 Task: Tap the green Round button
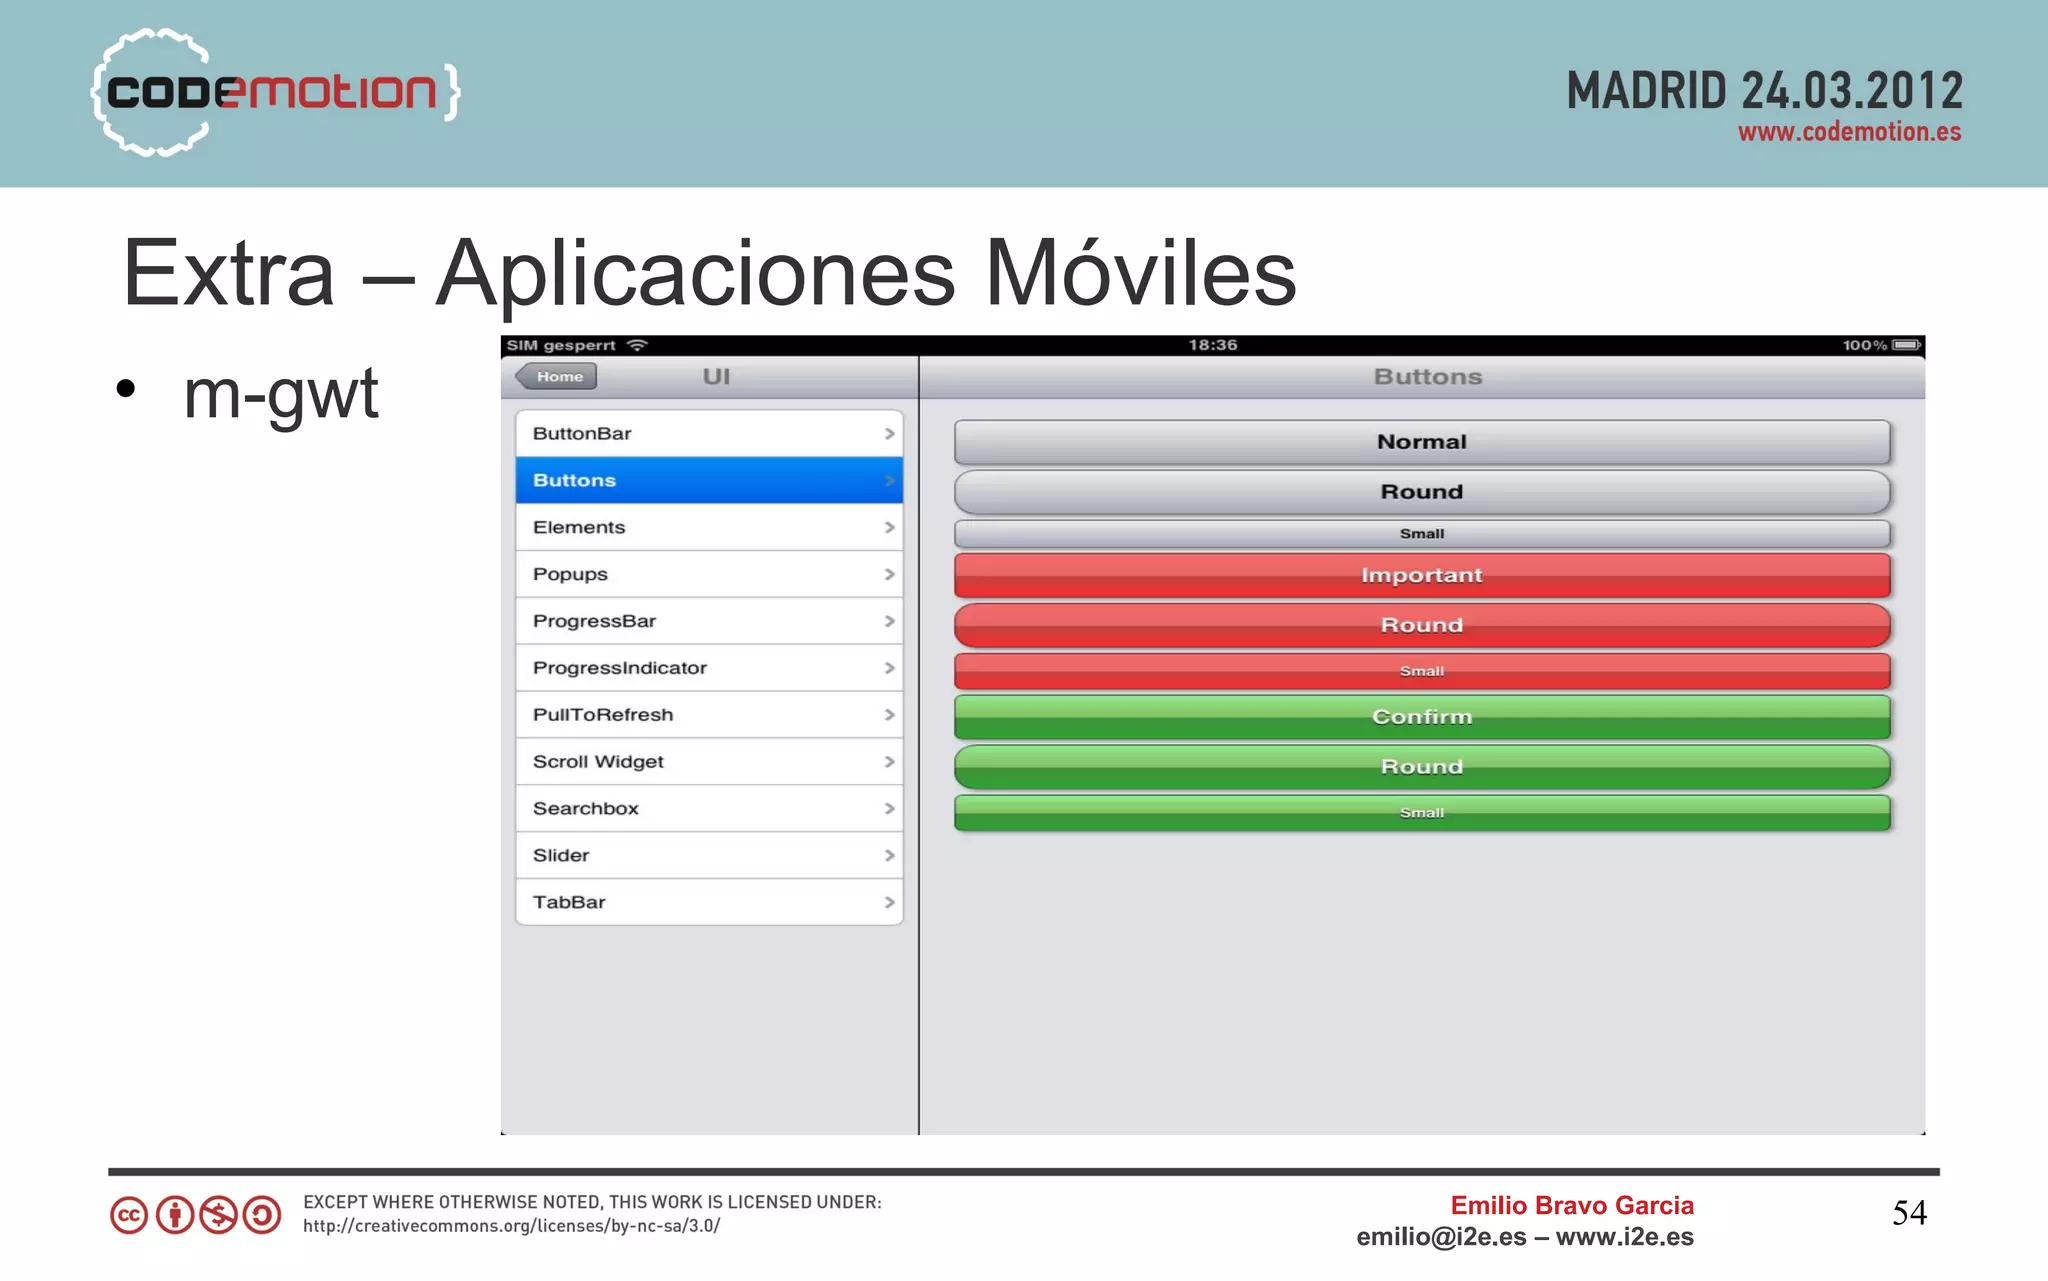point(1422,767)
